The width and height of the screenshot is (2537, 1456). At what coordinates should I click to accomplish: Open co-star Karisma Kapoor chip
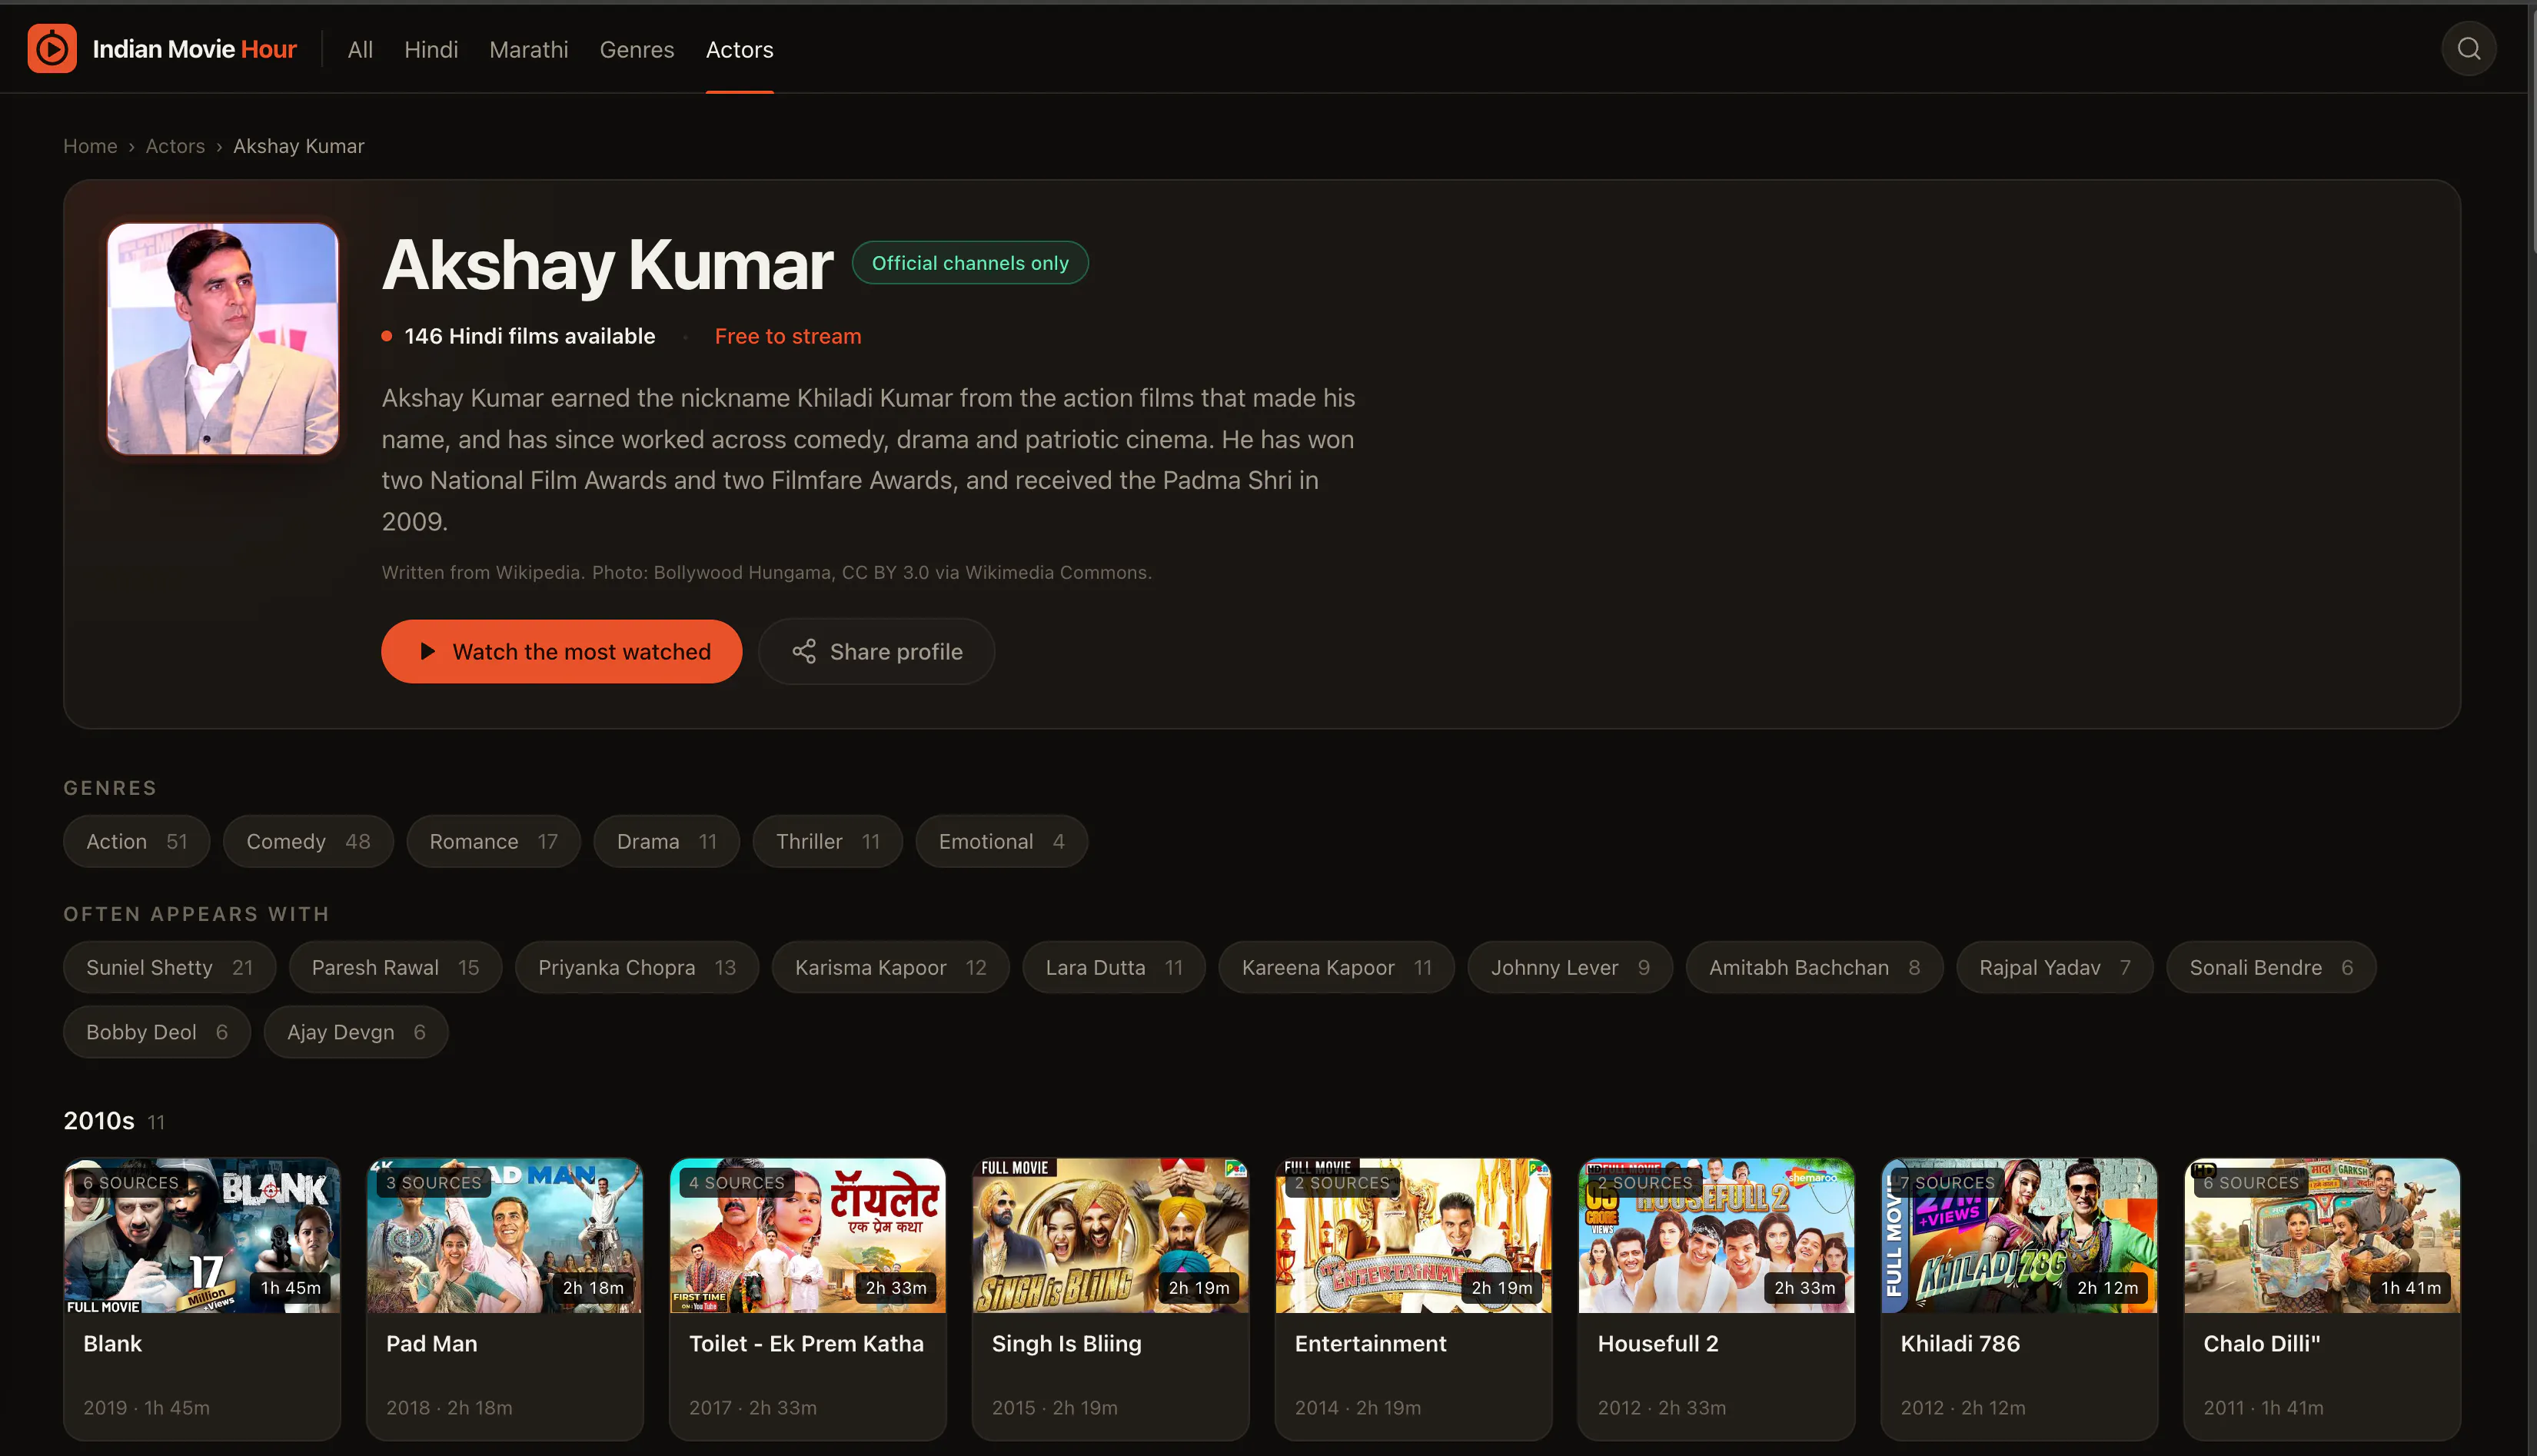point(891,968)
